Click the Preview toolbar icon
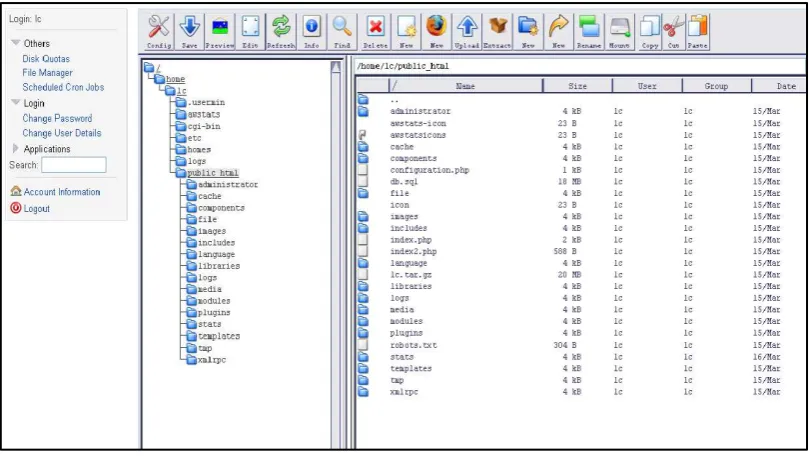809x456 pixels. pyautogui.click(x=220, y=31)
